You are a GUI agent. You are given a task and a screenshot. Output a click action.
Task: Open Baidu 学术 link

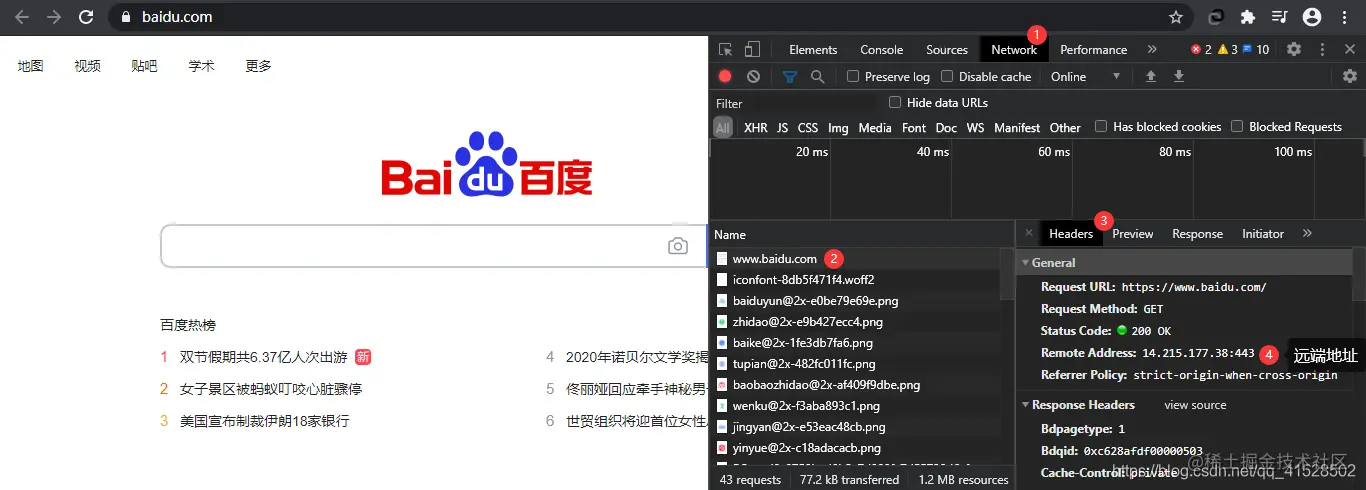click(201, 65)
